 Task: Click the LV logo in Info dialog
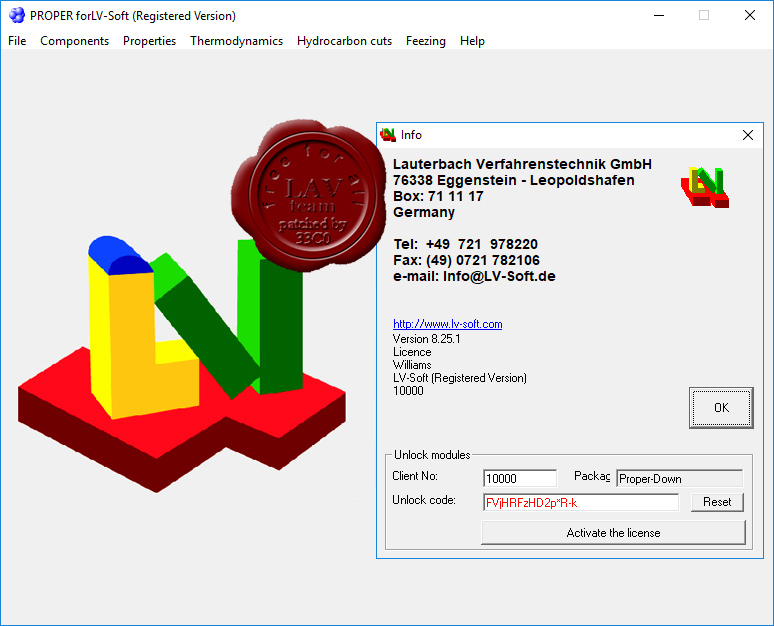tap(705, 187)
